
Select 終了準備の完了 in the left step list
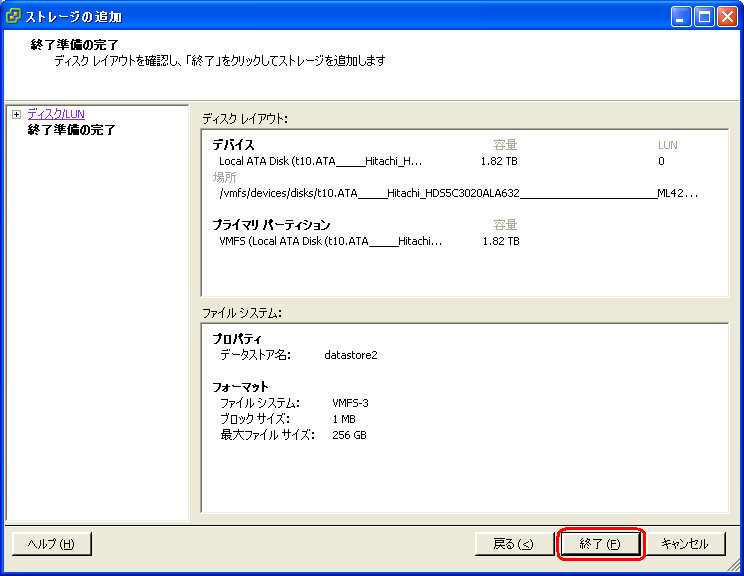(71, 130)
